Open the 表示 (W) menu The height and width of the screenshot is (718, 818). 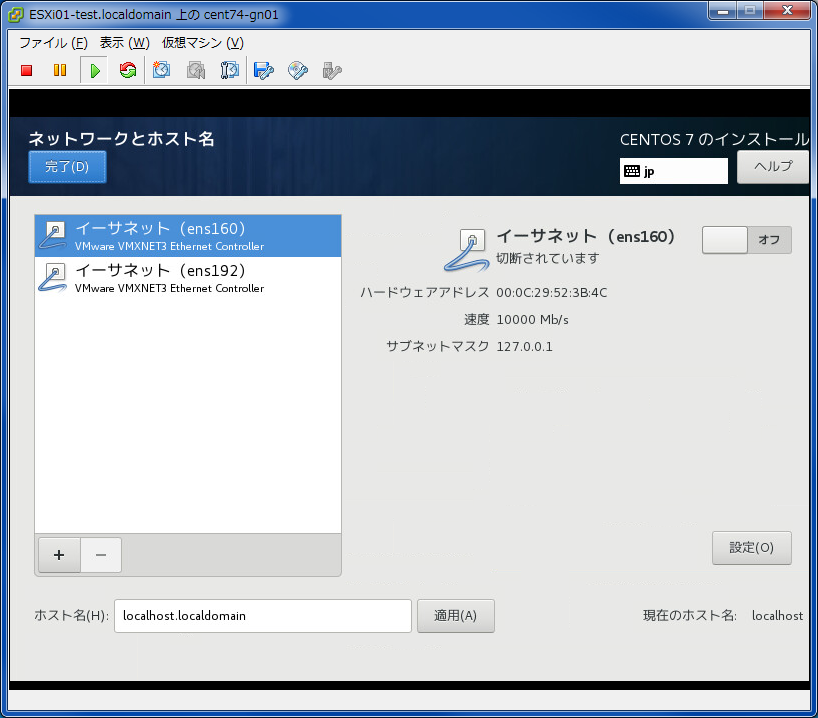[x=125, y=43]
